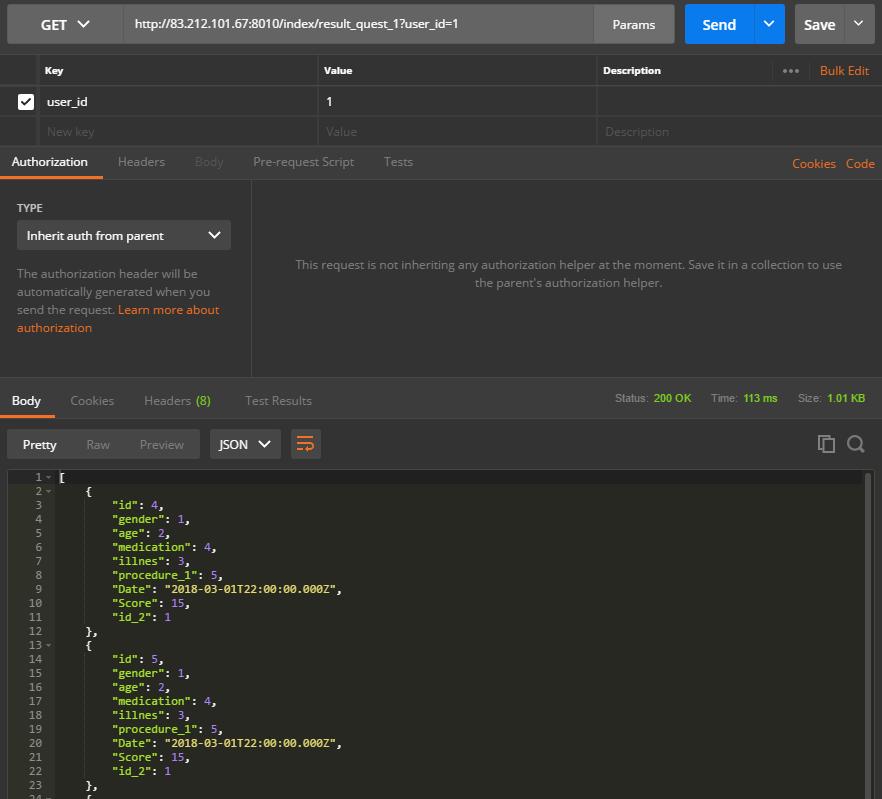Click the New key placeholder field
882x799 pixels.
click(x=178, y=132)
